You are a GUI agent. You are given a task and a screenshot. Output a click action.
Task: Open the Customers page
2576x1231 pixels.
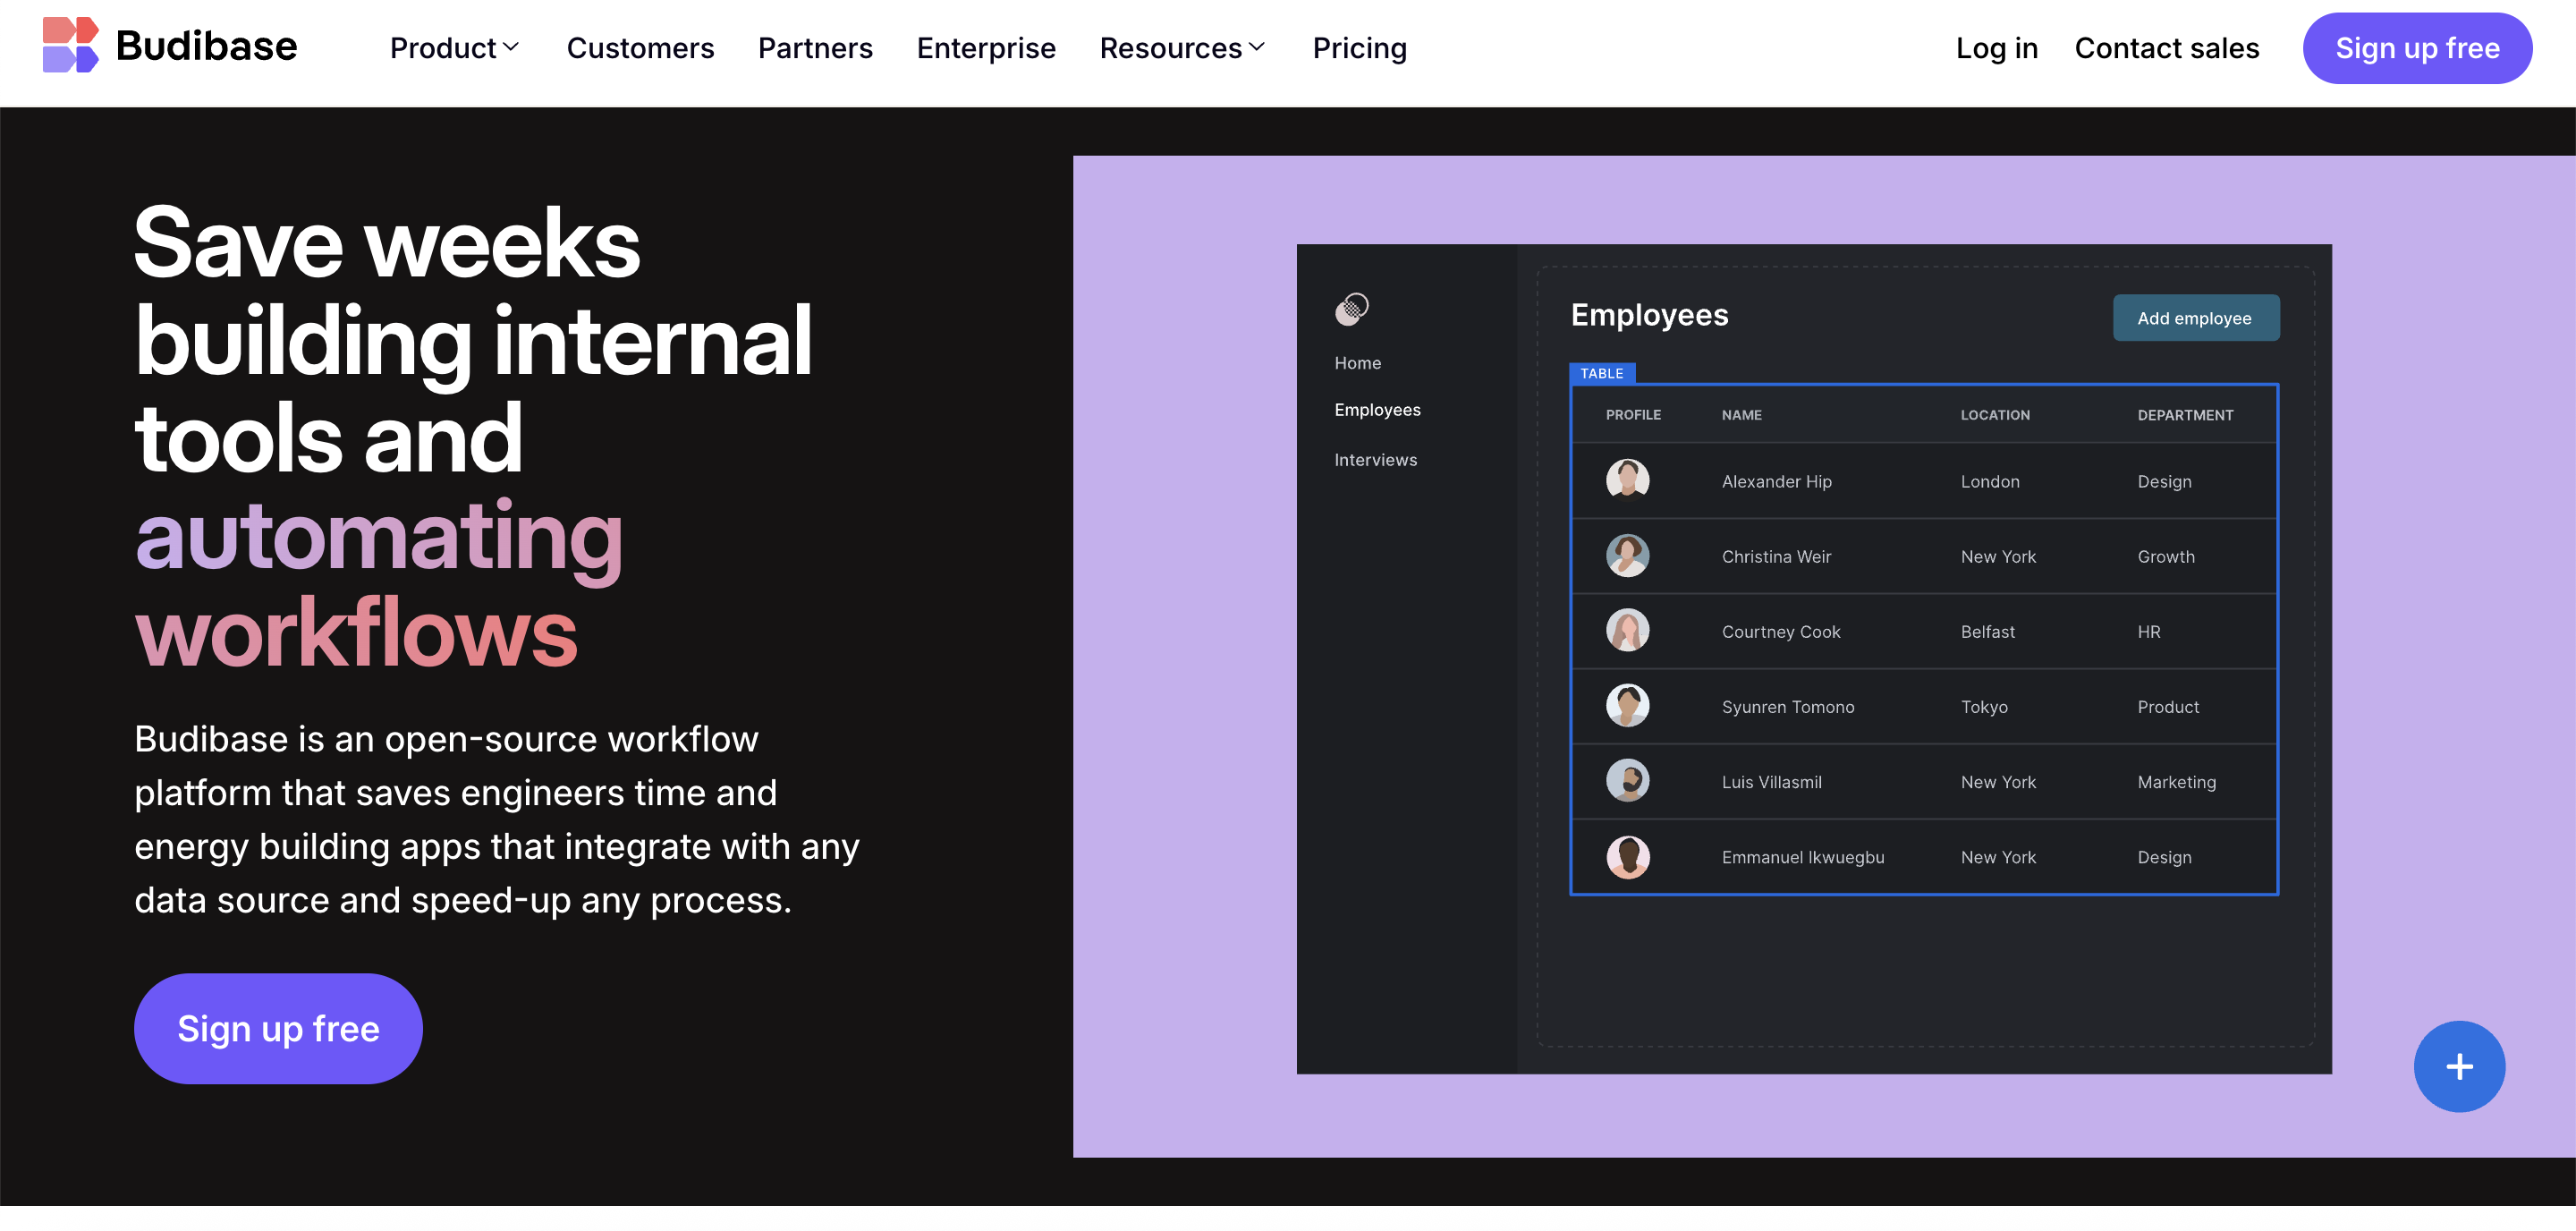pos(640,48)
